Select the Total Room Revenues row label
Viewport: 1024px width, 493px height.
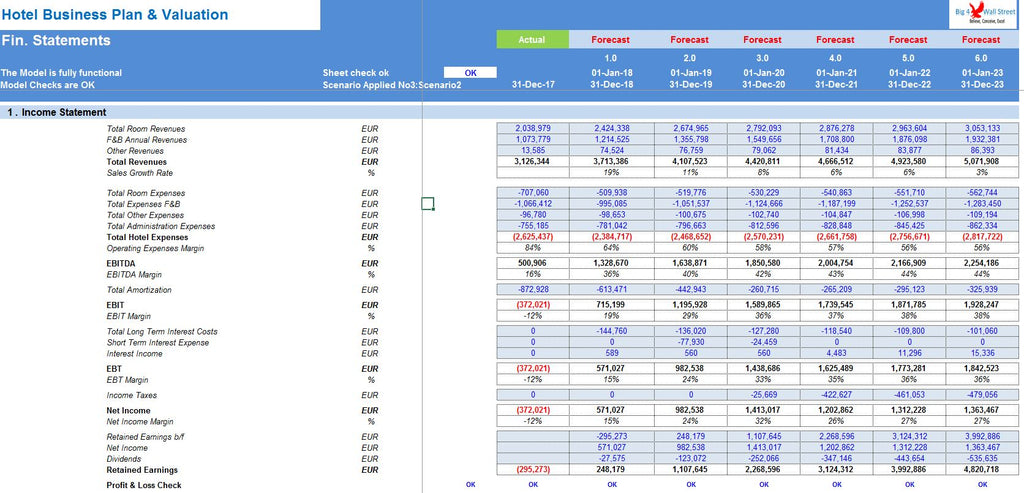[146, 129]
